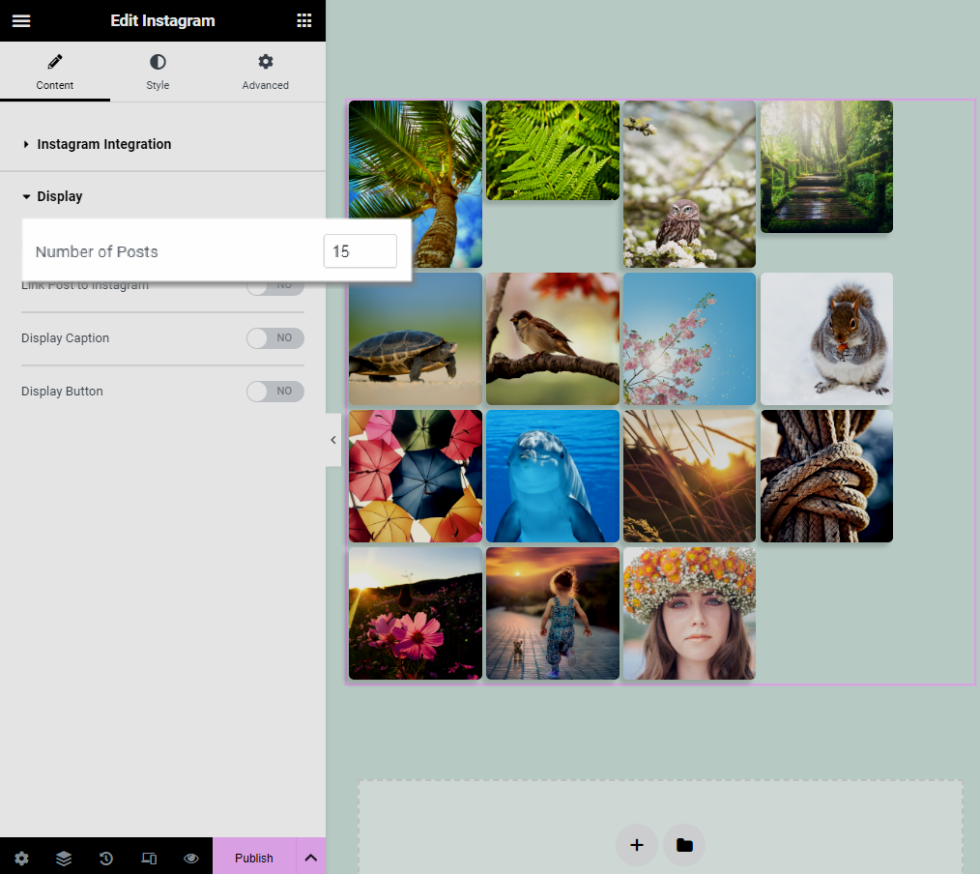Click the Number of Posts label
This screenshot has width=980, height=874.
tap(97, 252)
